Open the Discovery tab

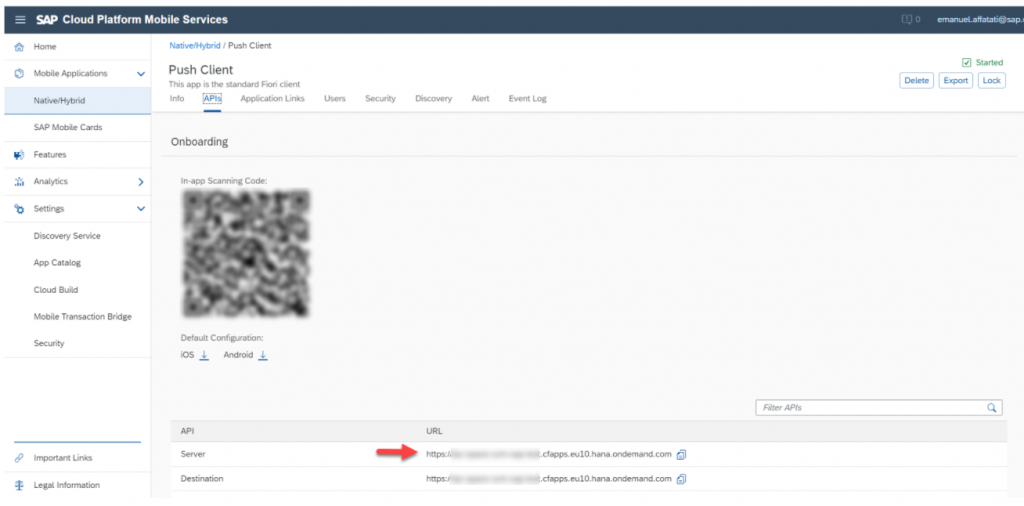[x=434, y=99]
